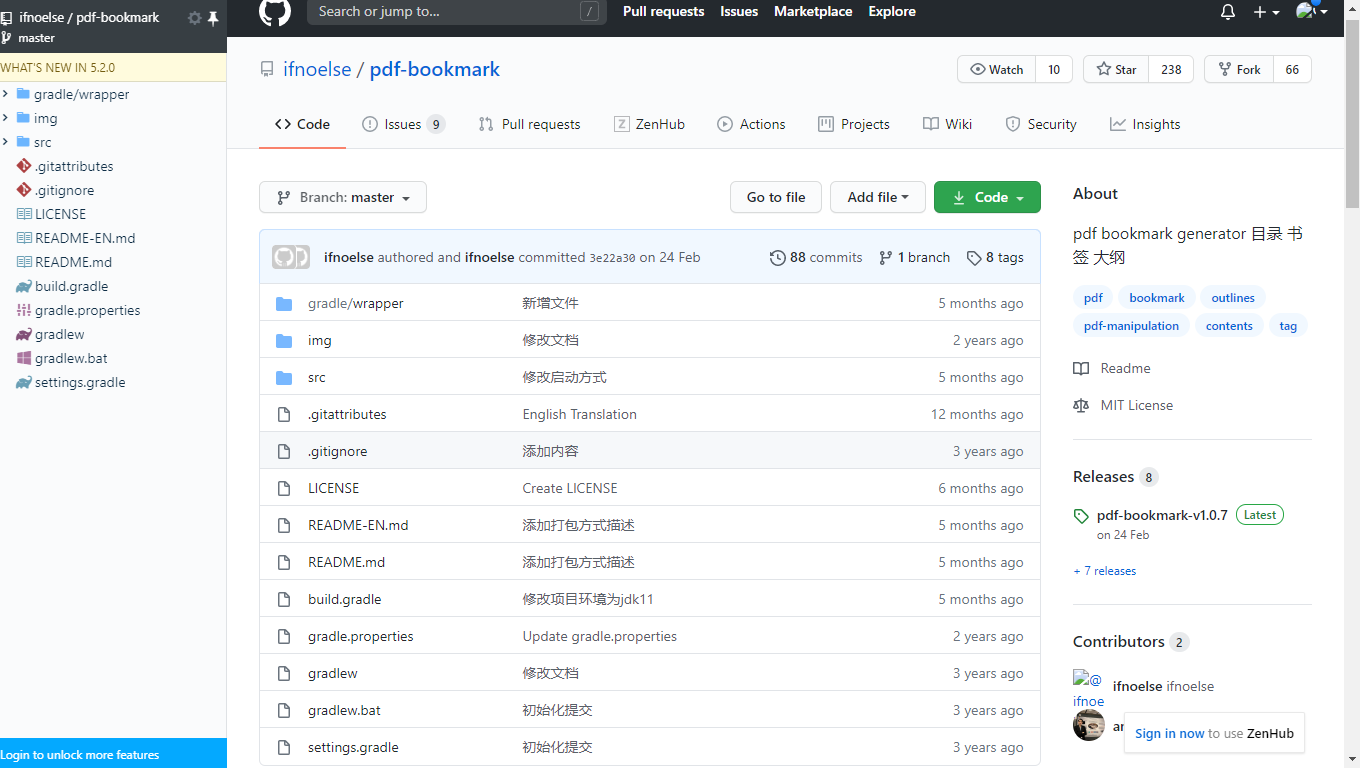The width and height of the screenshot is (1360, 768).
Task: Click the Octotree settings gear icon
Action: 195,18
